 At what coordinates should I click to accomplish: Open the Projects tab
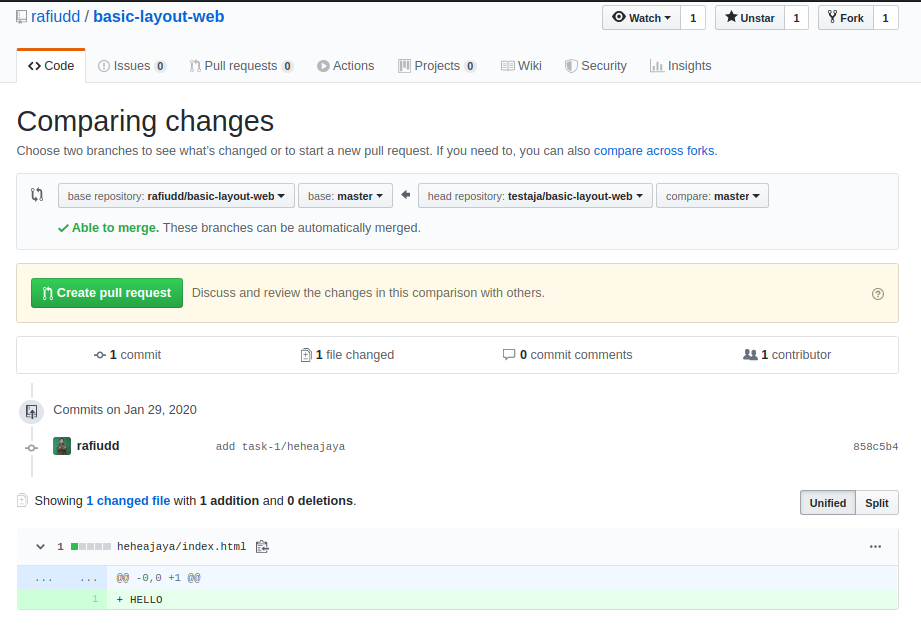click(x=437, y=66)
